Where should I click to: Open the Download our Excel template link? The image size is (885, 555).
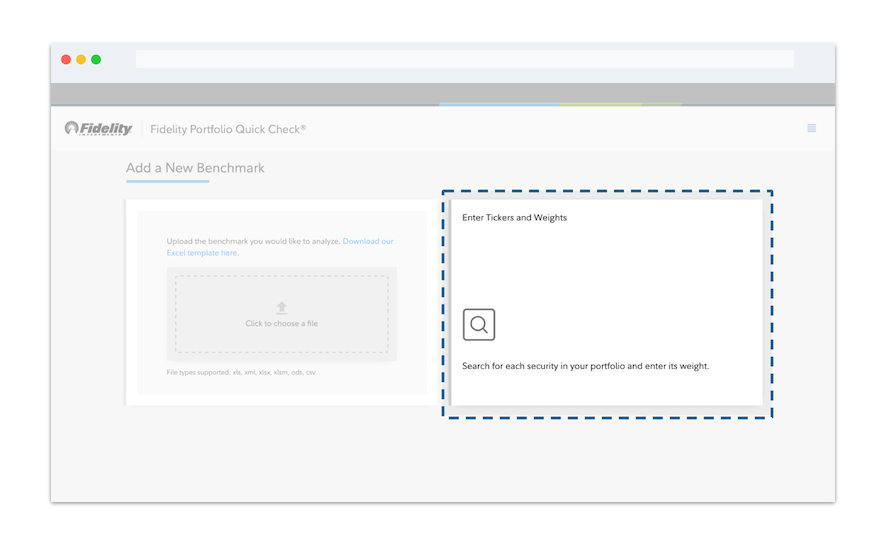pyautogui.click(x=367, y=242)
